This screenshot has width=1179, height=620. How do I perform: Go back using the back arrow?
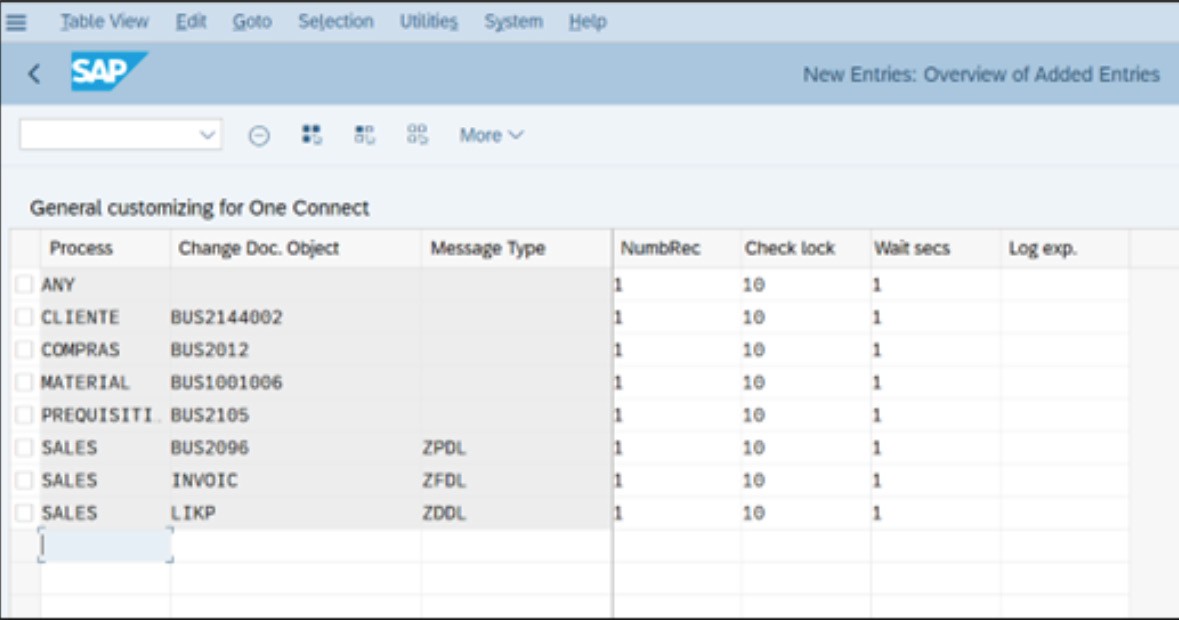click(34, 74)
